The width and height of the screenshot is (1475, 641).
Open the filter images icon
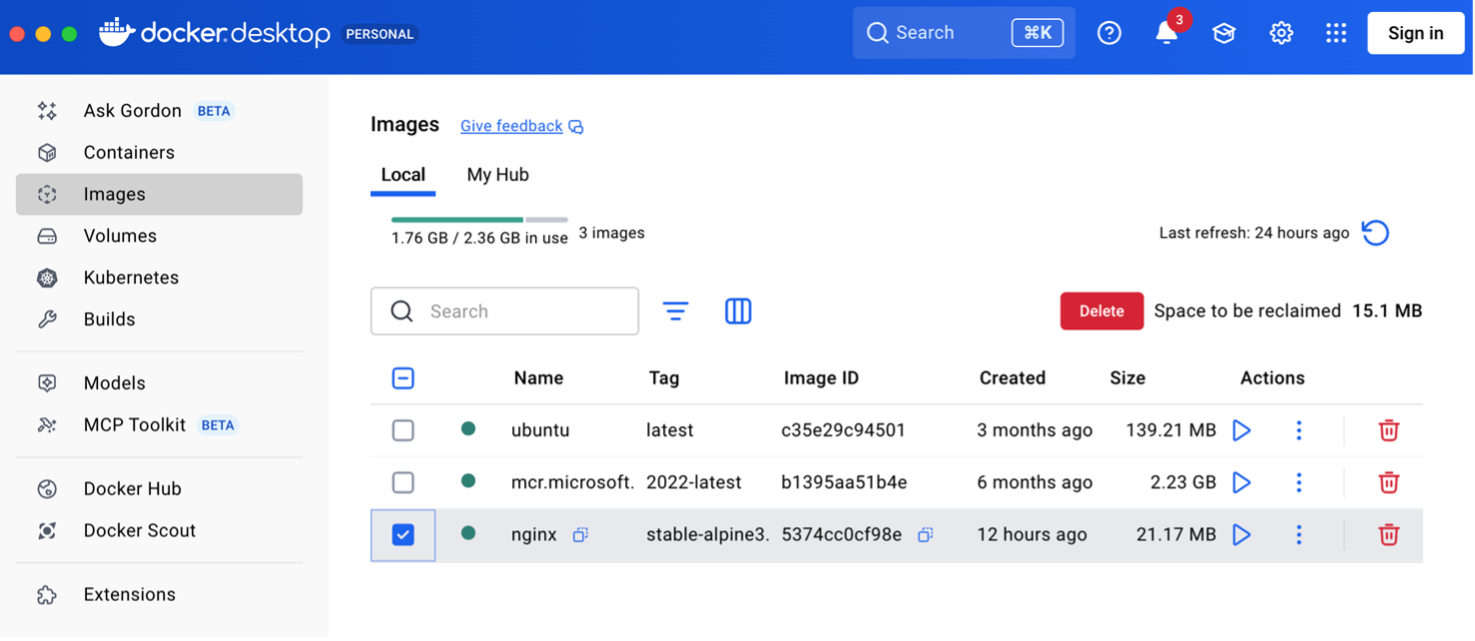[x=676, y=312]
